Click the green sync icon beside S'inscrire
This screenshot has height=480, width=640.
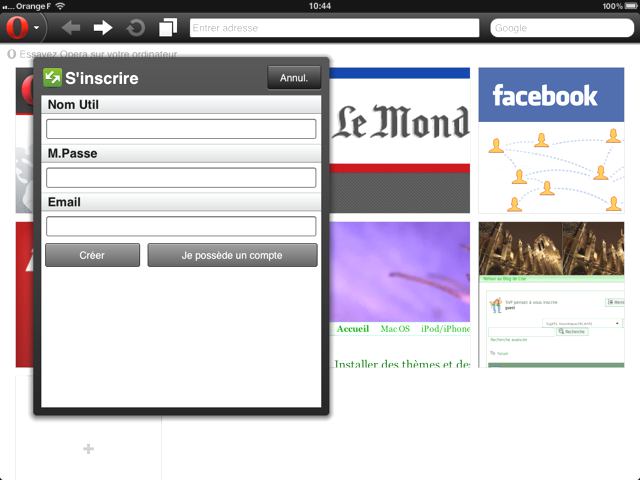click(53, 77)
